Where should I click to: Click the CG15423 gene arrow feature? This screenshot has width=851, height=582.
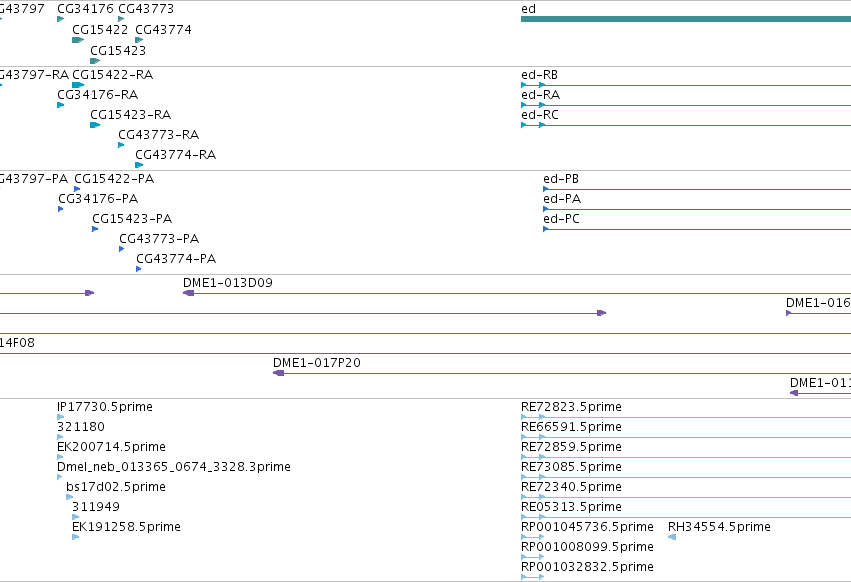coord(95,61)
